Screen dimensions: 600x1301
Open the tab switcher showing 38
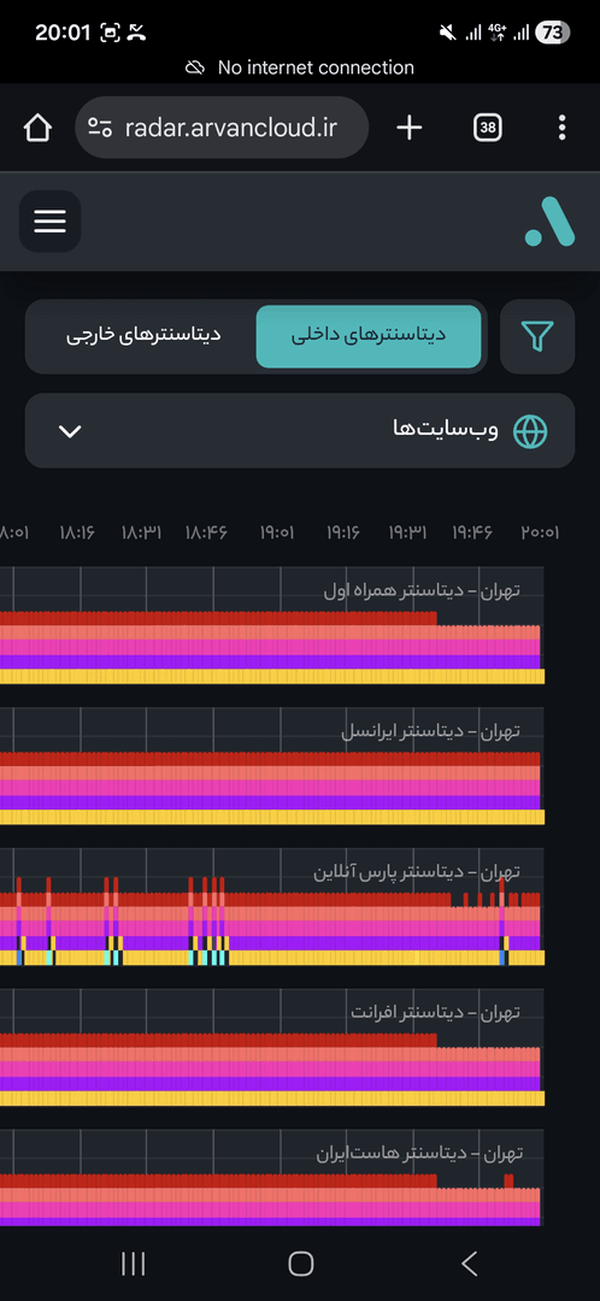pos(487,128)
